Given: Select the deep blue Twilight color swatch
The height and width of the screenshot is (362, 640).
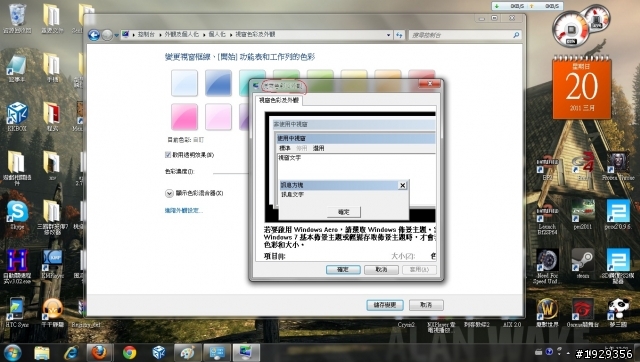Looking at the screenshot, I should click(218, 83).
